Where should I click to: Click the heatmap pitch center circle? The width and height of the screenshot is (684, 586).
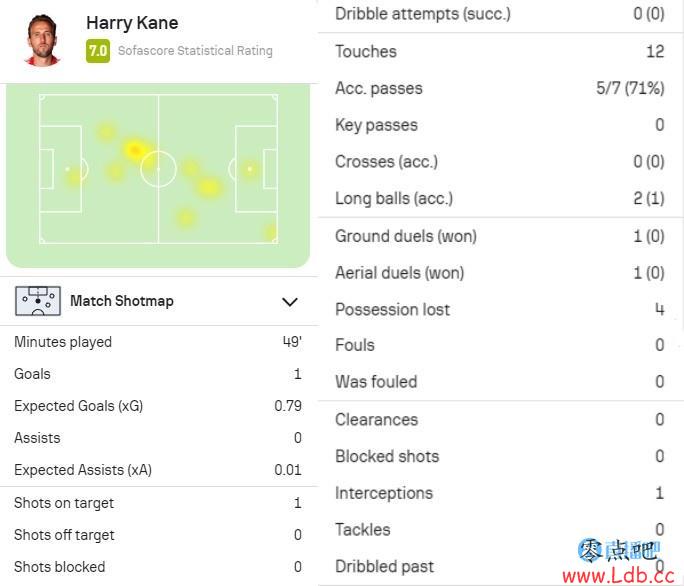[x=158, y=169]
